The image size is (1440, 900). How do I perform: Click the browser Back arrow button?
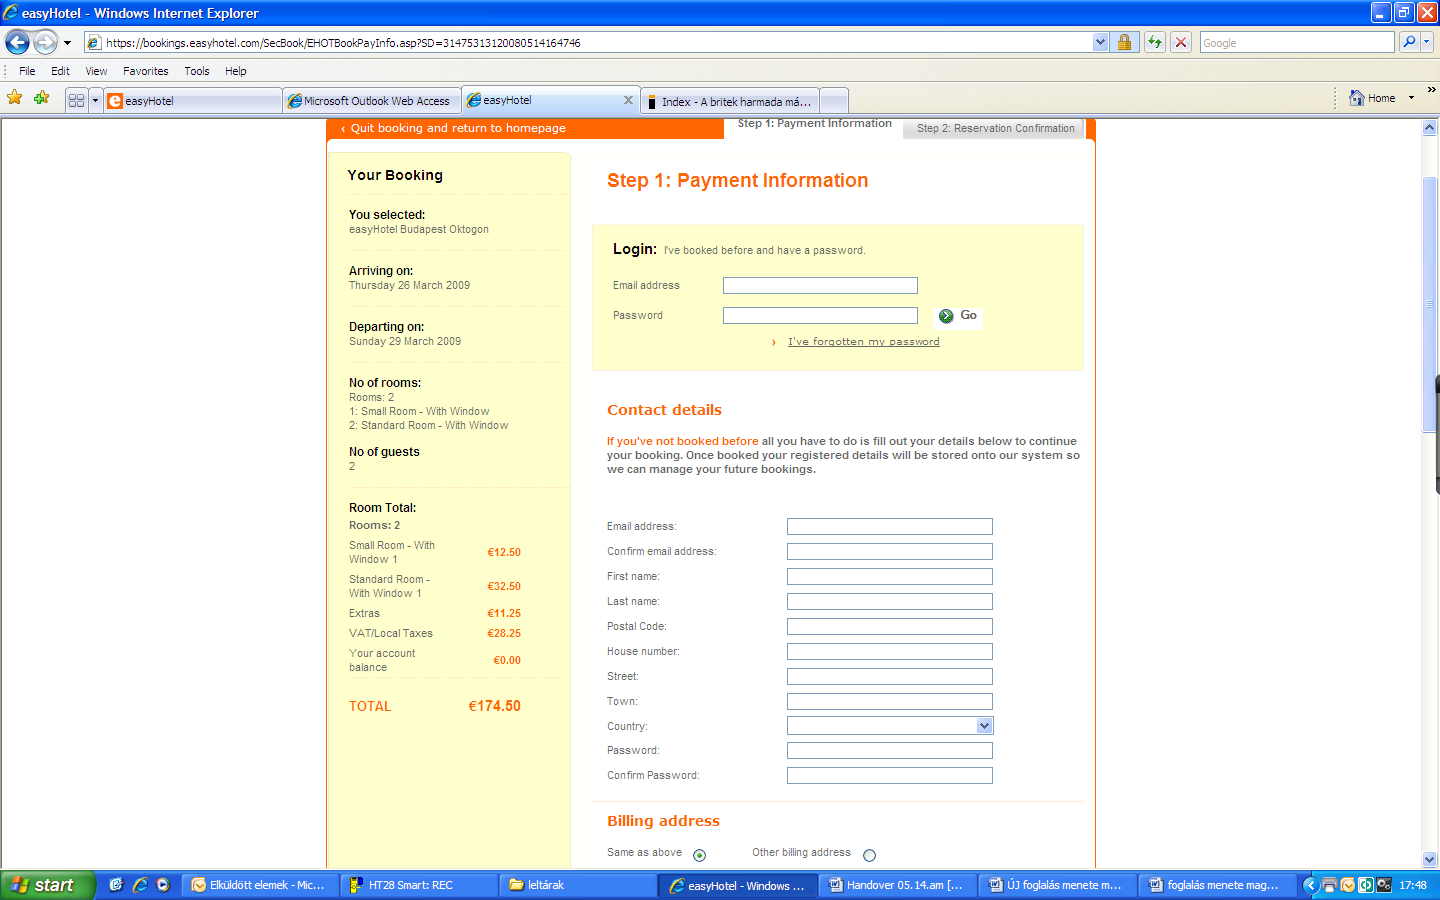point(17,42)
